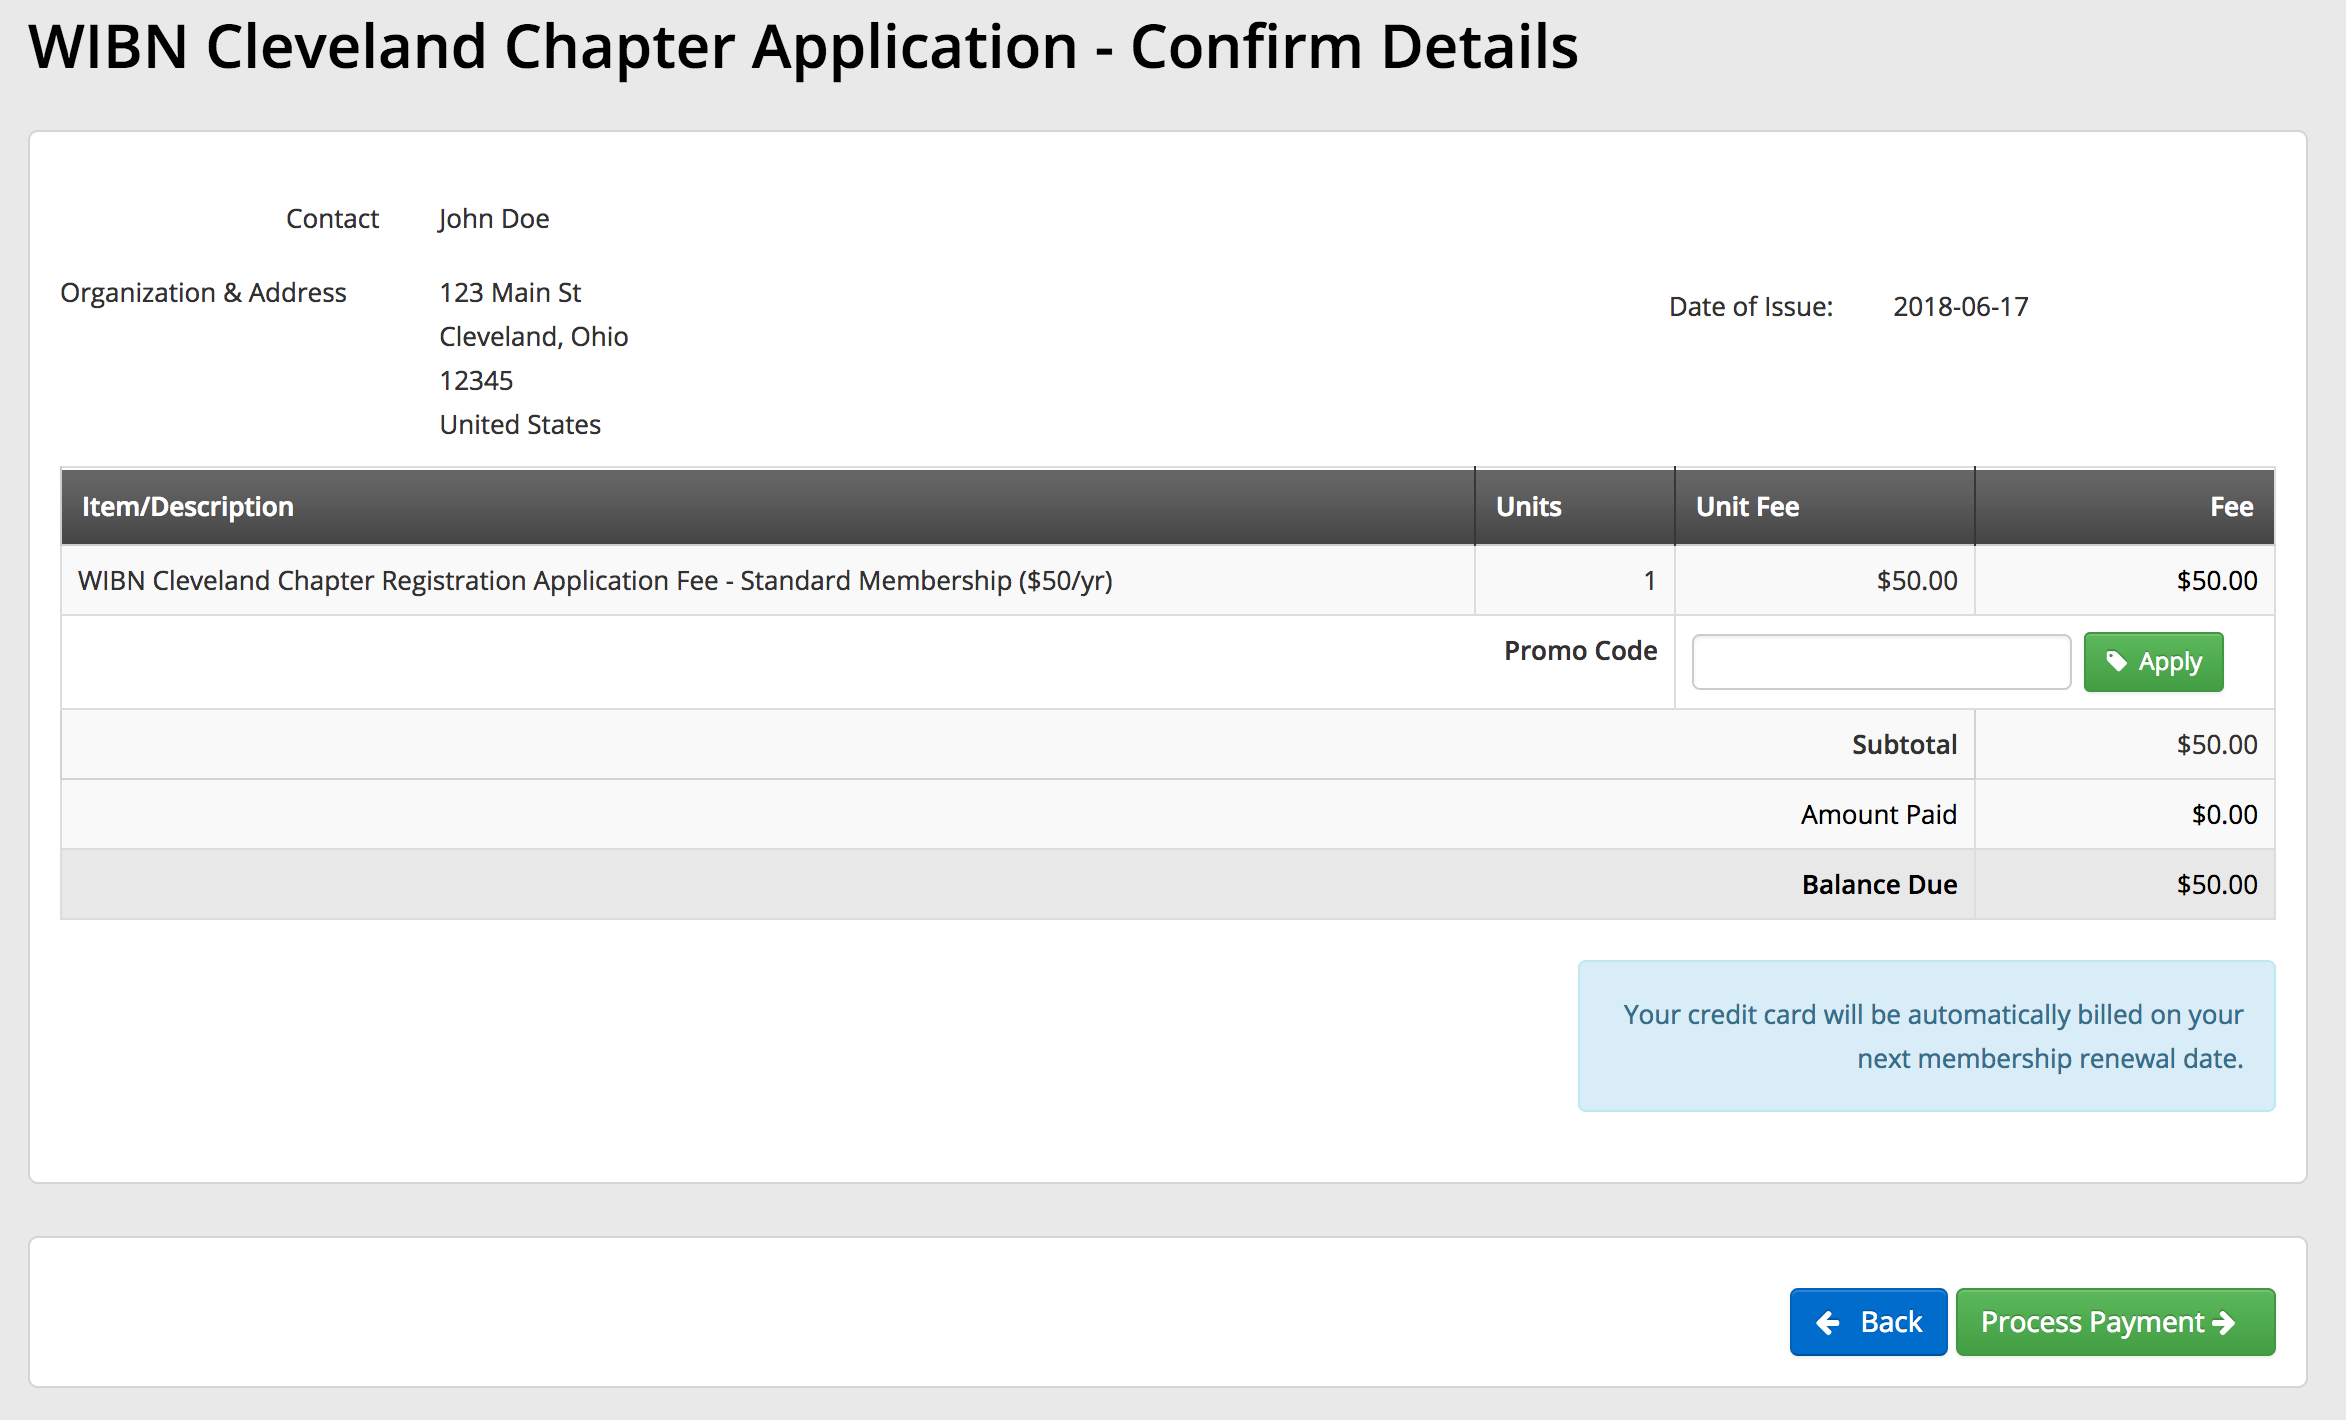Image resolution: width=2346 pixels, height=1420 pixels.
Task: Click the Amount Paid value $0.00
Action: click(x=2224, y=814)
